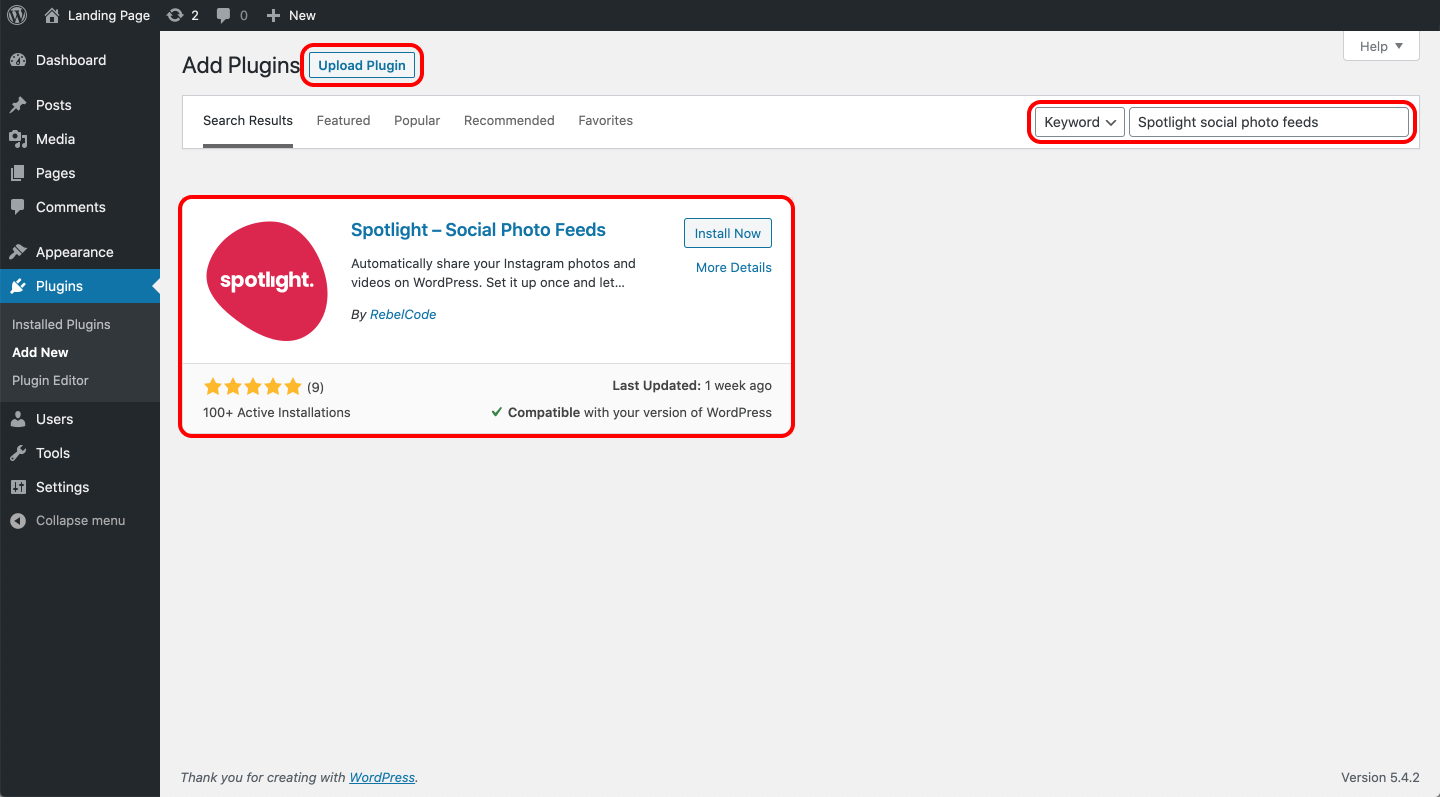The height and width of the screenshot is (797, 1440).
Task: Open the Spotlight – Social Photo Feeds title
Action: click(478, 230)
